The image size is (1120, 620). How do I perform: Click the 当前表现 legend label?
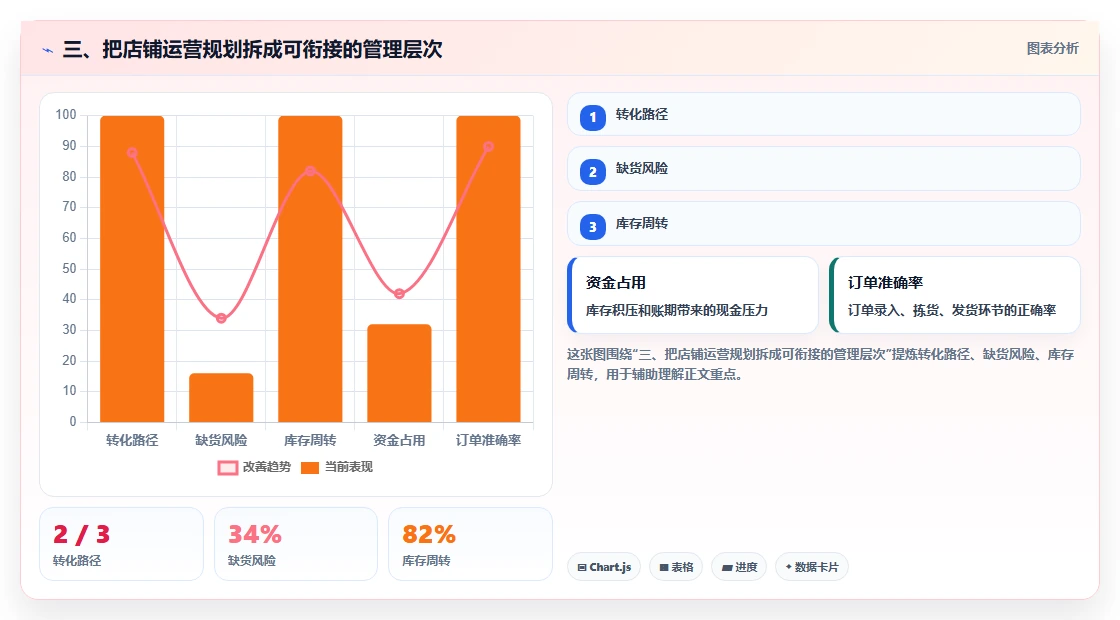click(349, 467)
